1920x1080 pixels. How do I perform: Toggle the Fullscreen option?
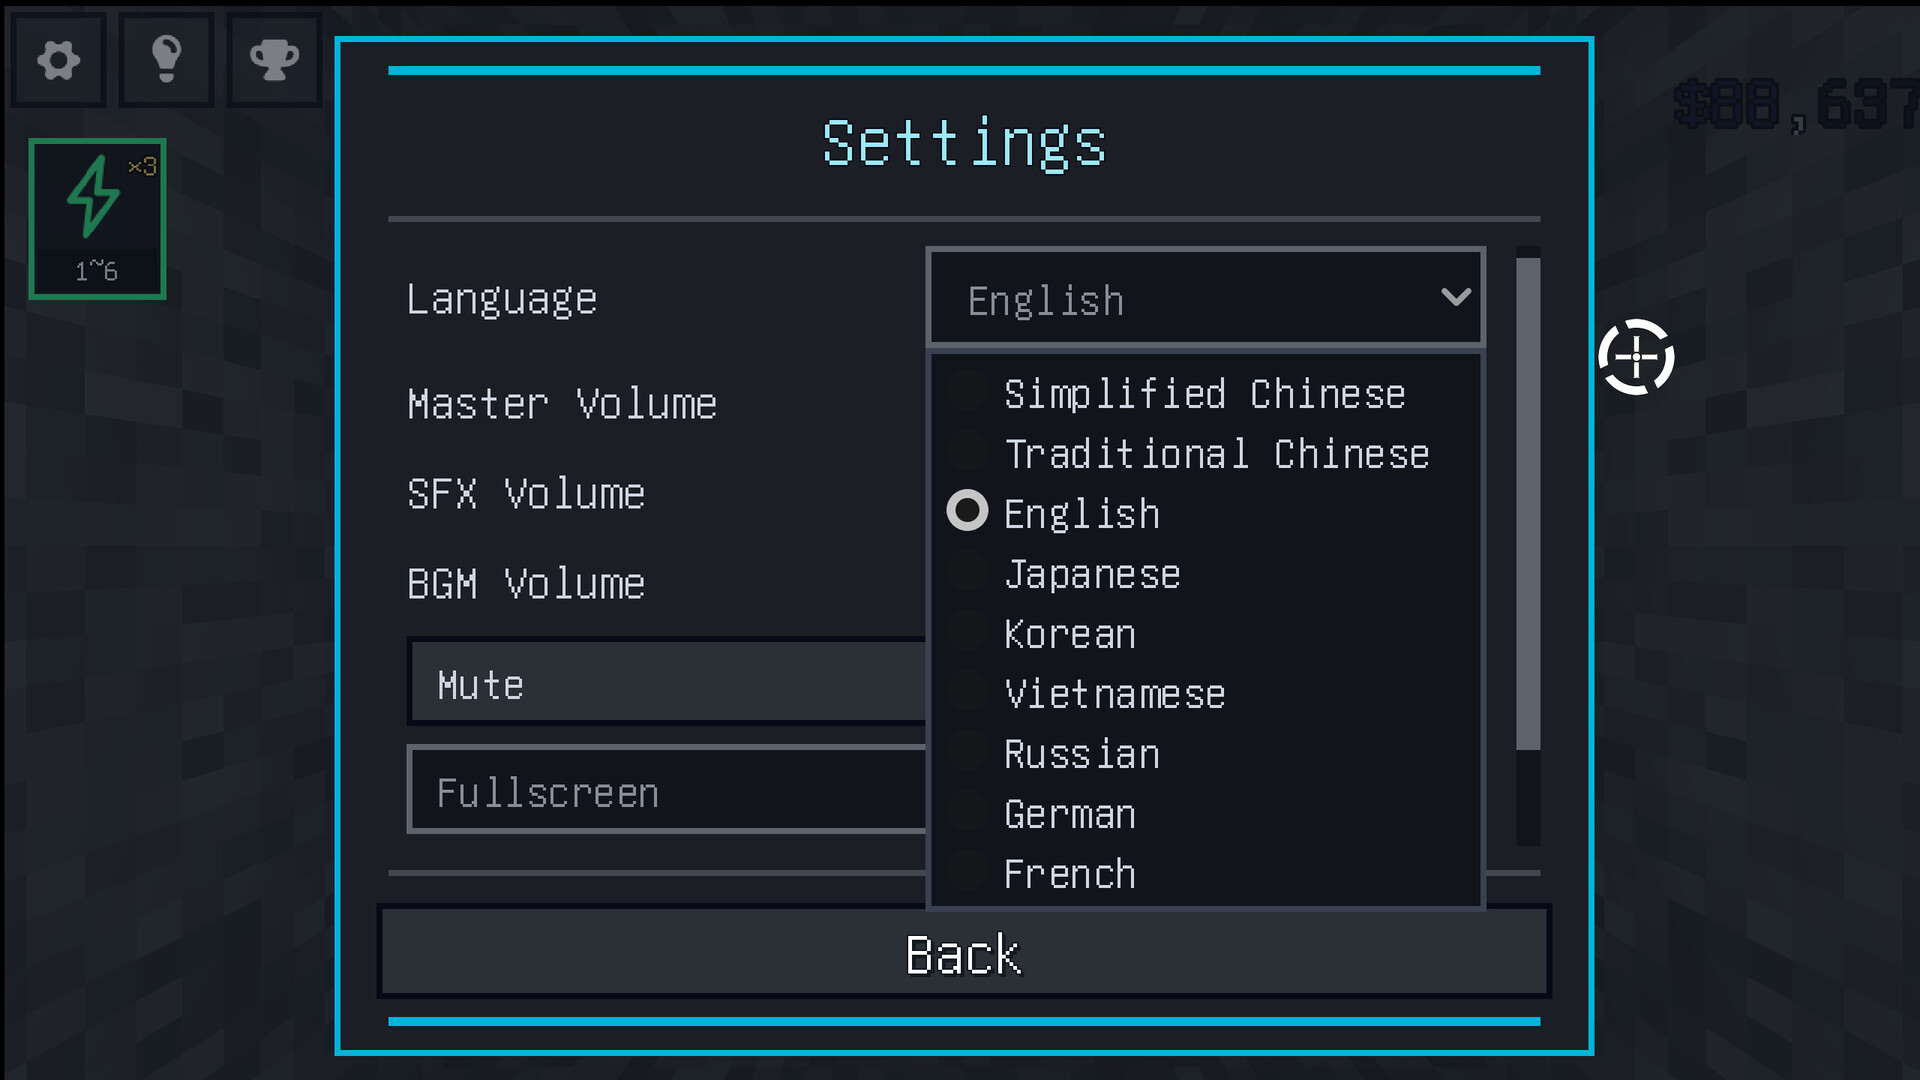pos(667,790)
